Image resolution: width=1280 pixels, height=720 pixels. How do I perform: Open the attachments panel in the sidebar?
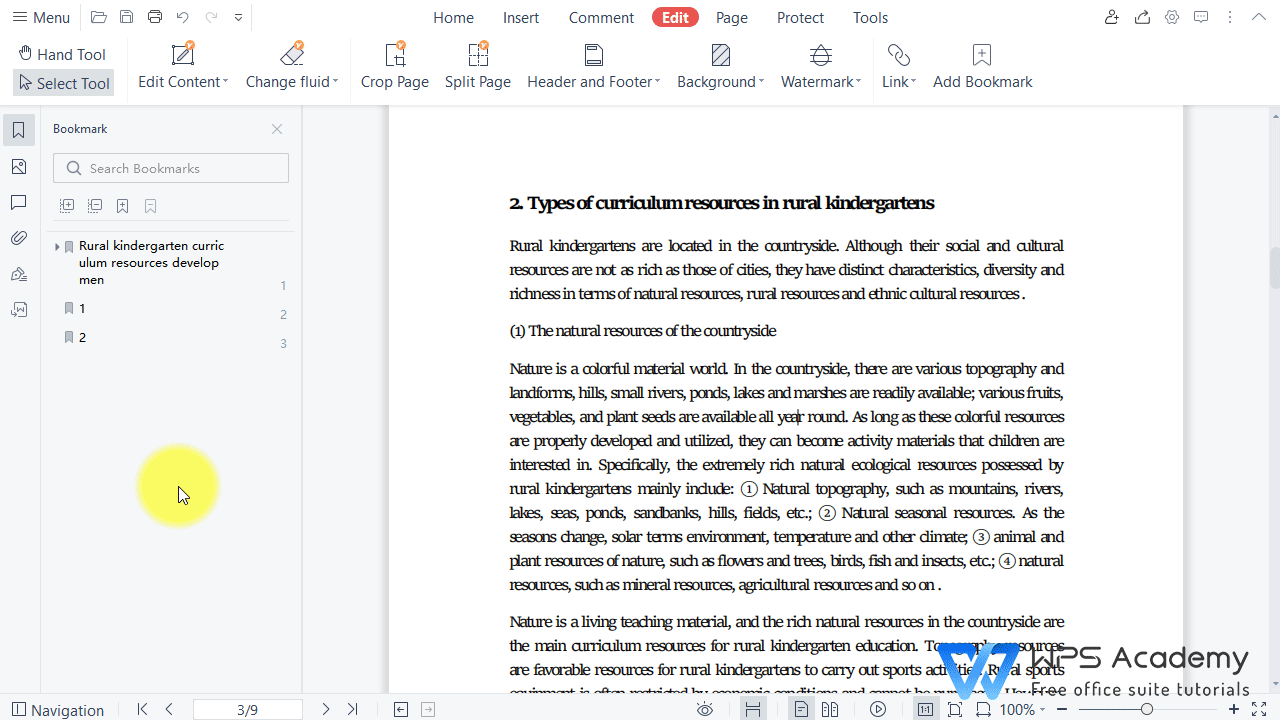click(x=18, y=238)
